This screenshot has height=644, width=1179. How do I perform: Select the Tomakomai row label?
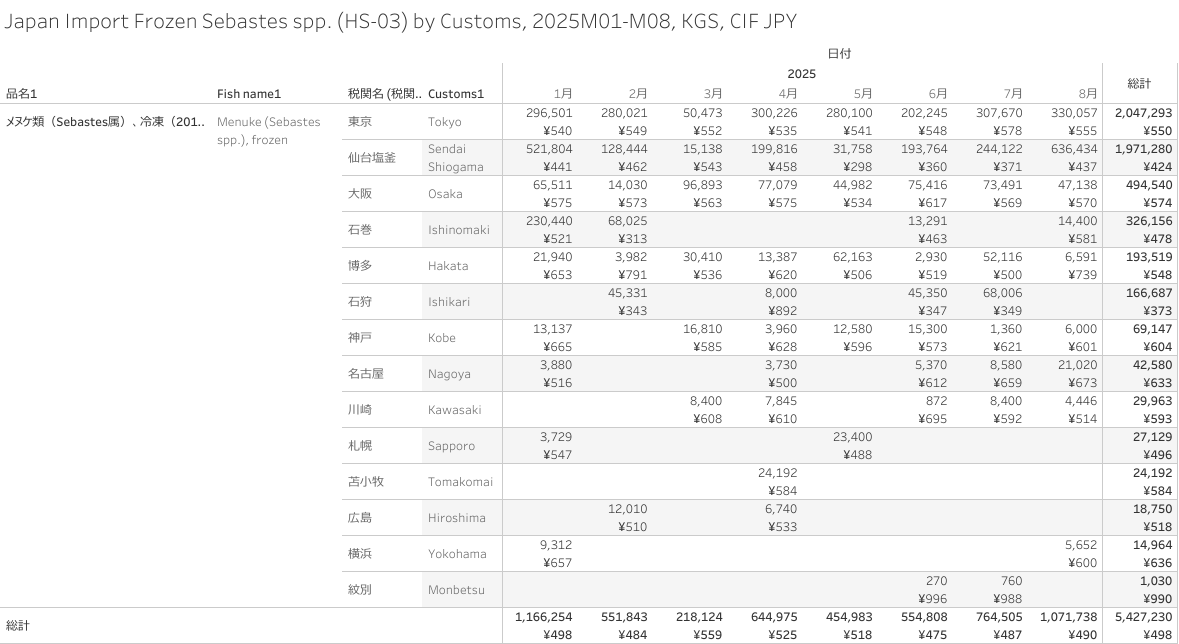click(x=460, y=482)
